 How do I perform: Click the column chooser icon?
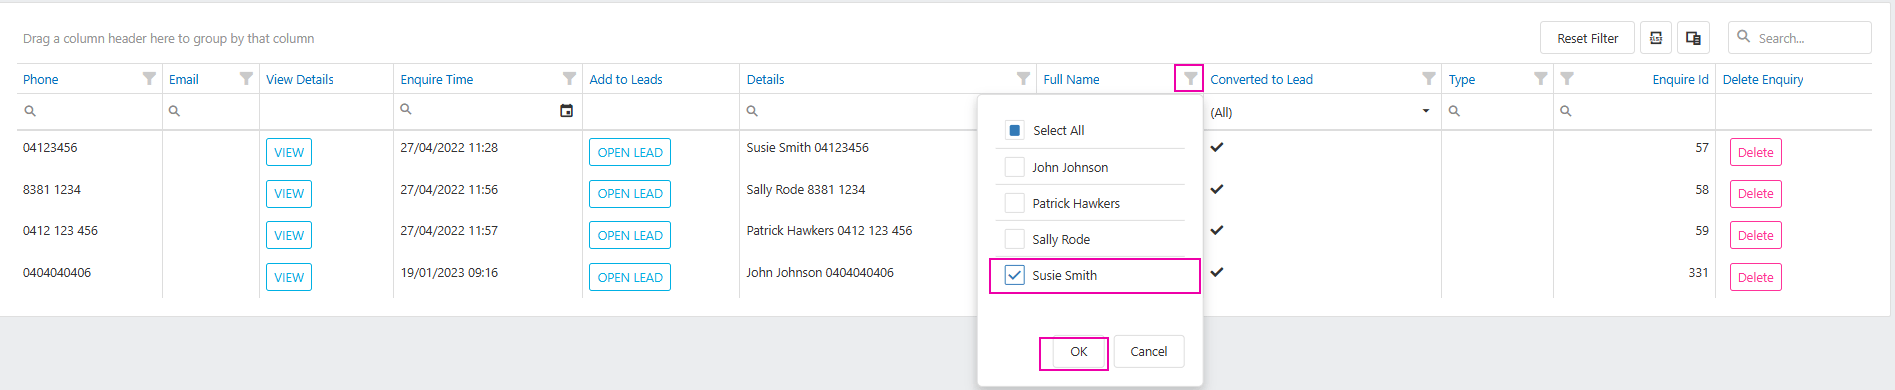pyautogui.click(x=1693, y=38)
